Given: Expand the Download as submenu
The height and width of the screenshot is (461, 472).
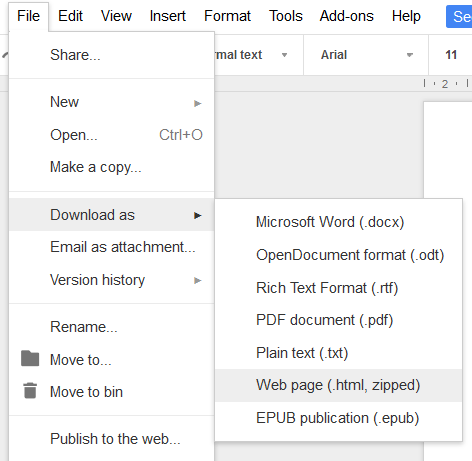Looking at the screenshot, I should click(111, 215).
